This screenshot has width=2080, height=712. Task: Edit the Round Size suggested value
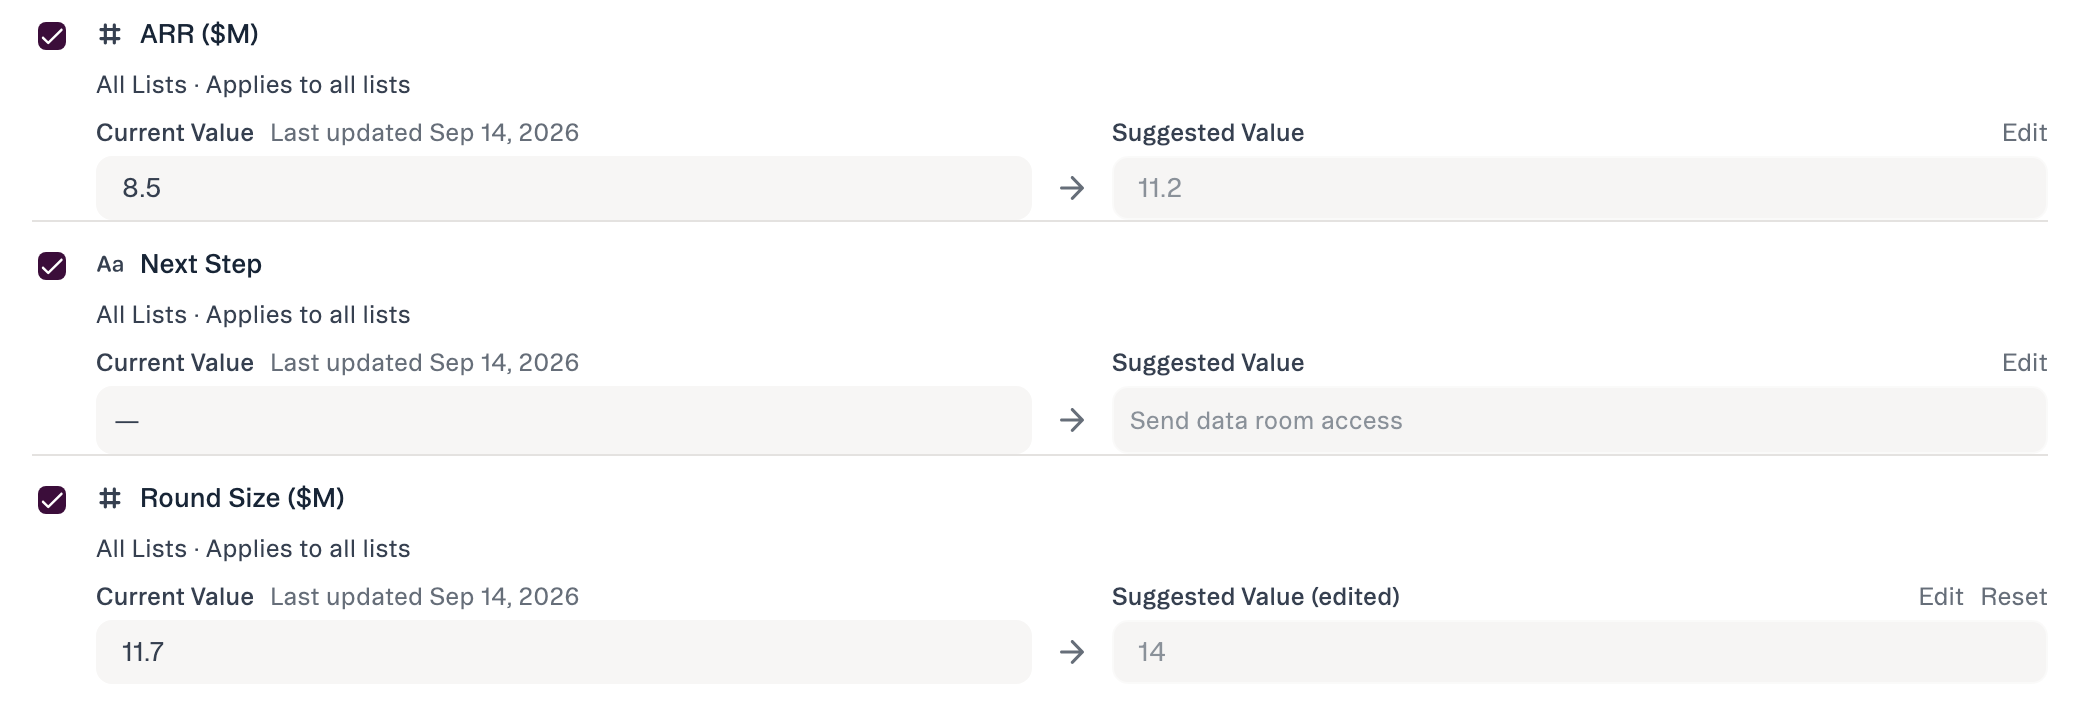point(1940,597)
